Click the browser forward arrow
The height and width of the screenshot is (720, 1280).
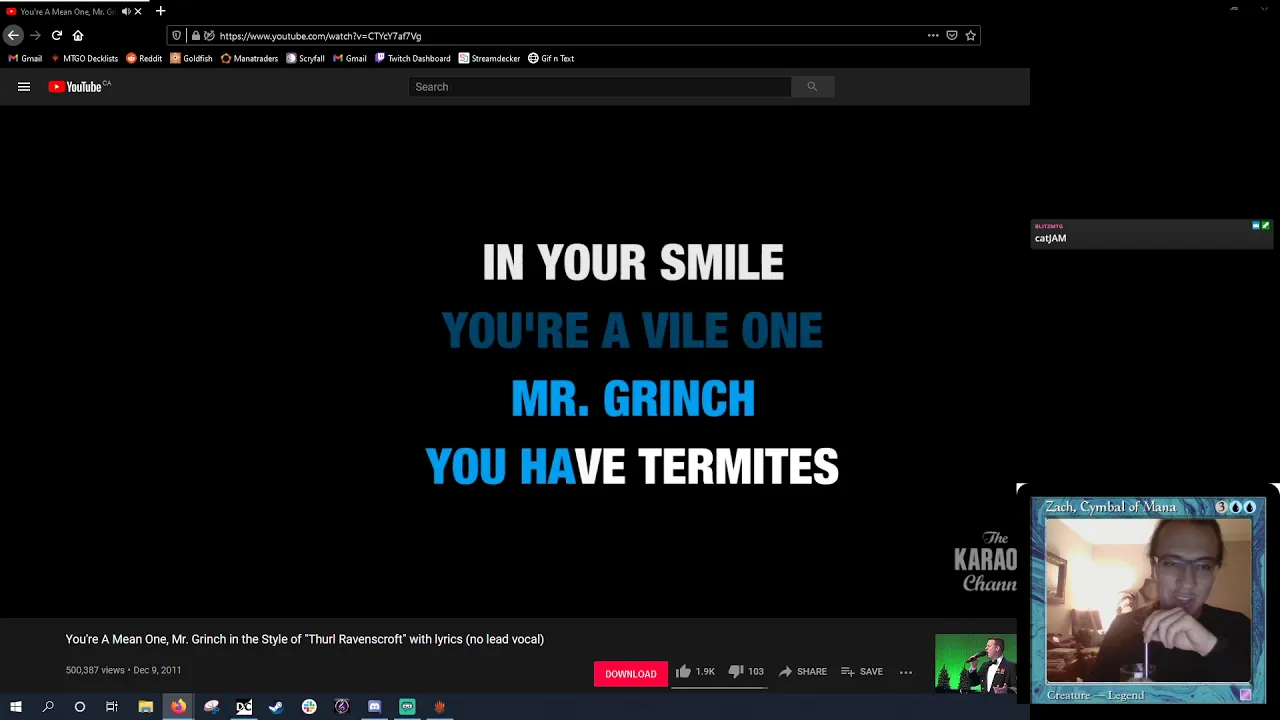pos(35,35)
